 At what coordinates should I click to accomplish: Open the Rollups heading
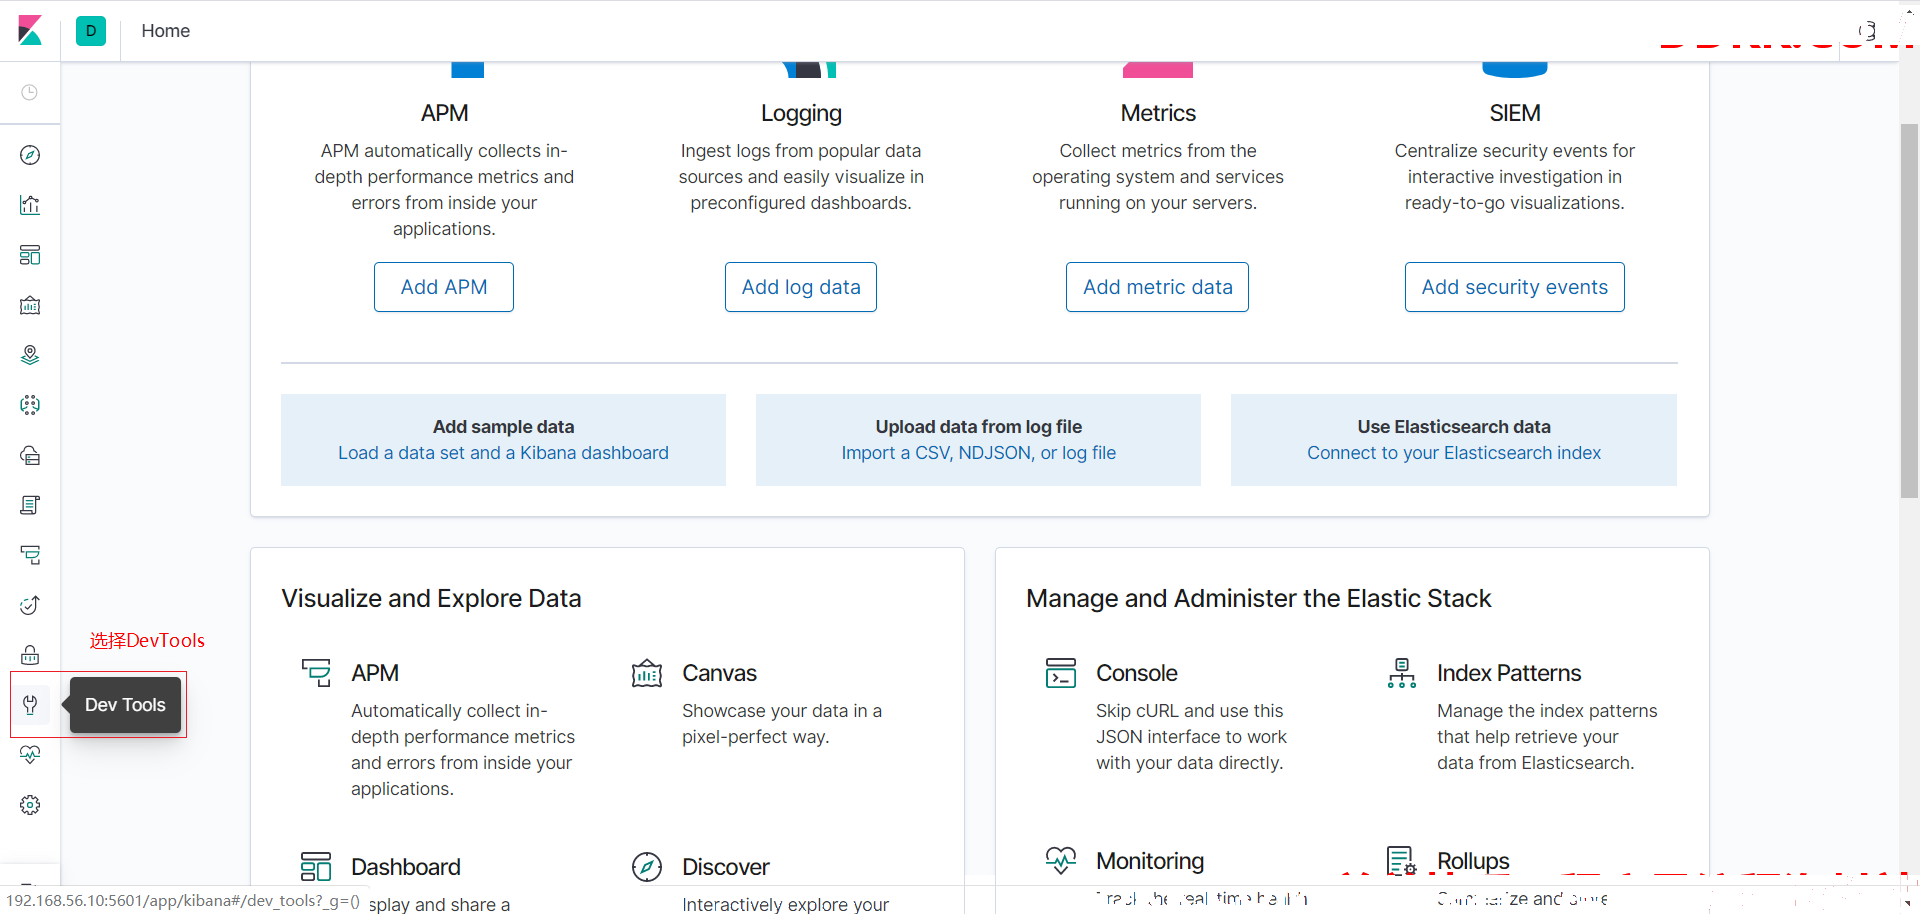coord(1473,861)
